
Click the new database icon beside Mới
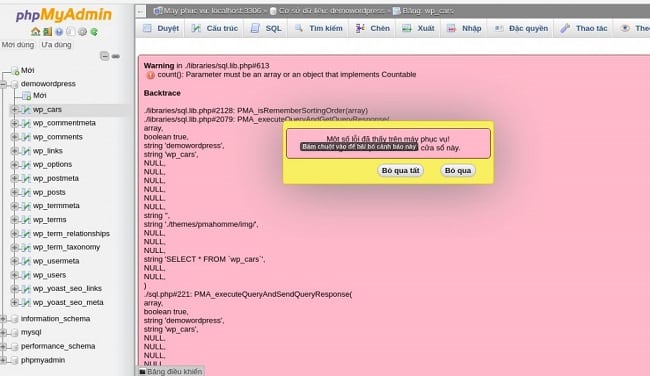coord(15,70)
